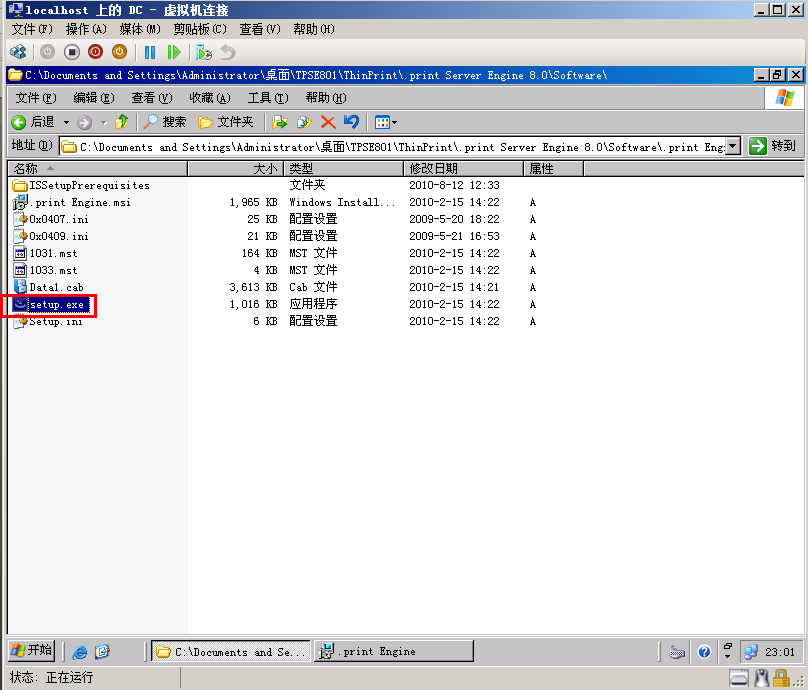Click the Show Desktop quick launch icon
808x690 pixels.
click(102, 652)
